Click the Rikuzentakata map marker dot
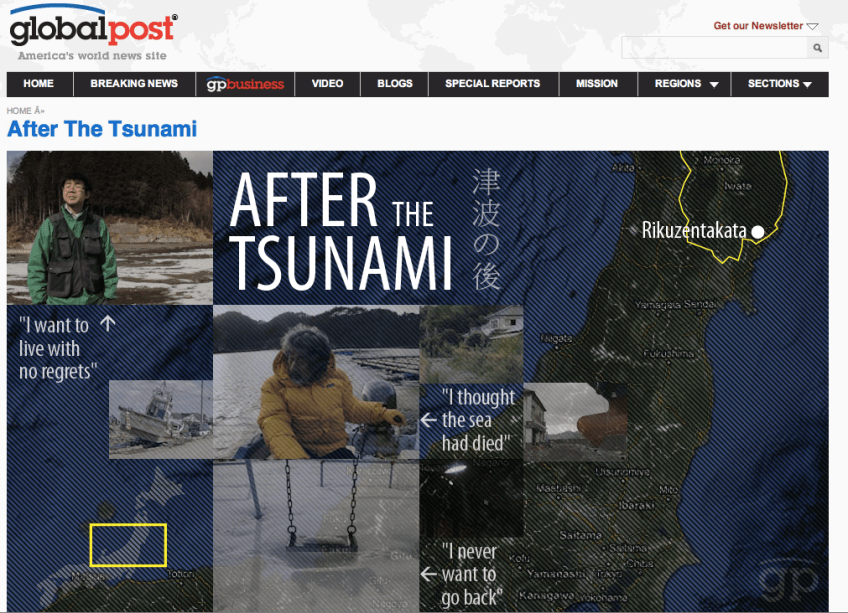 click(x=758, y=232)
